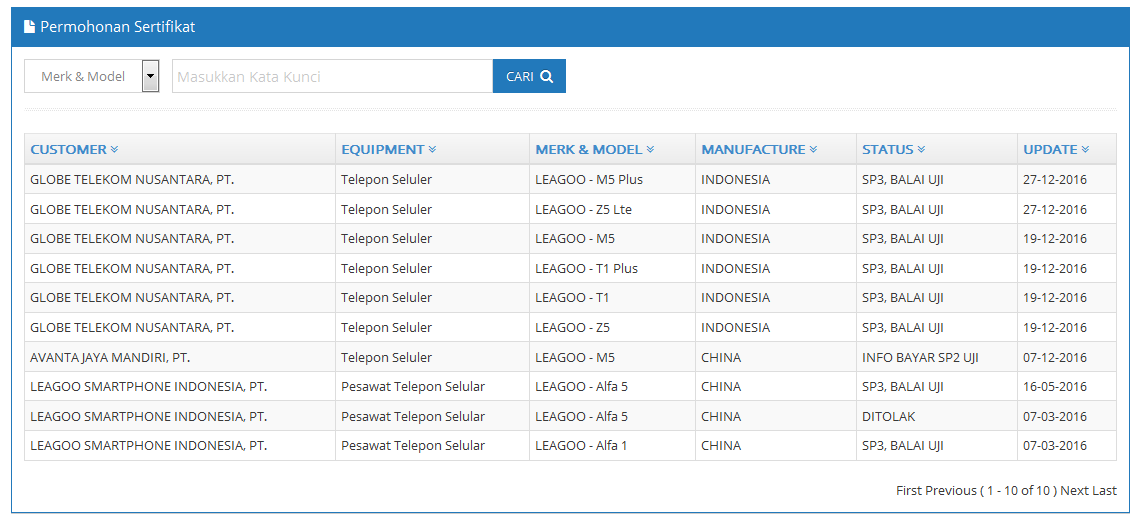Select the AVANTA JAYA MANDIRI, PT. row
Screen dimensions: 1141x519
point(570,357)
